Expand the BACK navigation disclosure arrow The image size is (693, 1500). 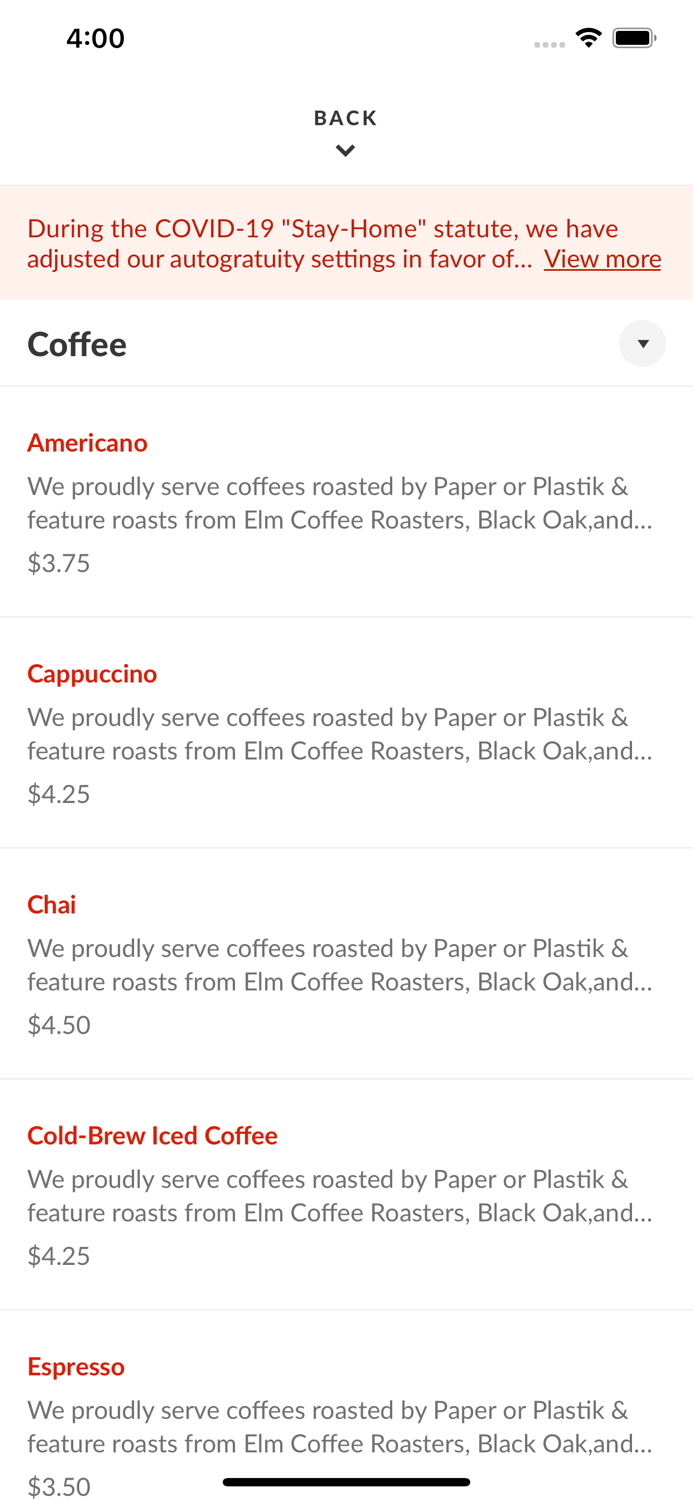pos(346,149)
